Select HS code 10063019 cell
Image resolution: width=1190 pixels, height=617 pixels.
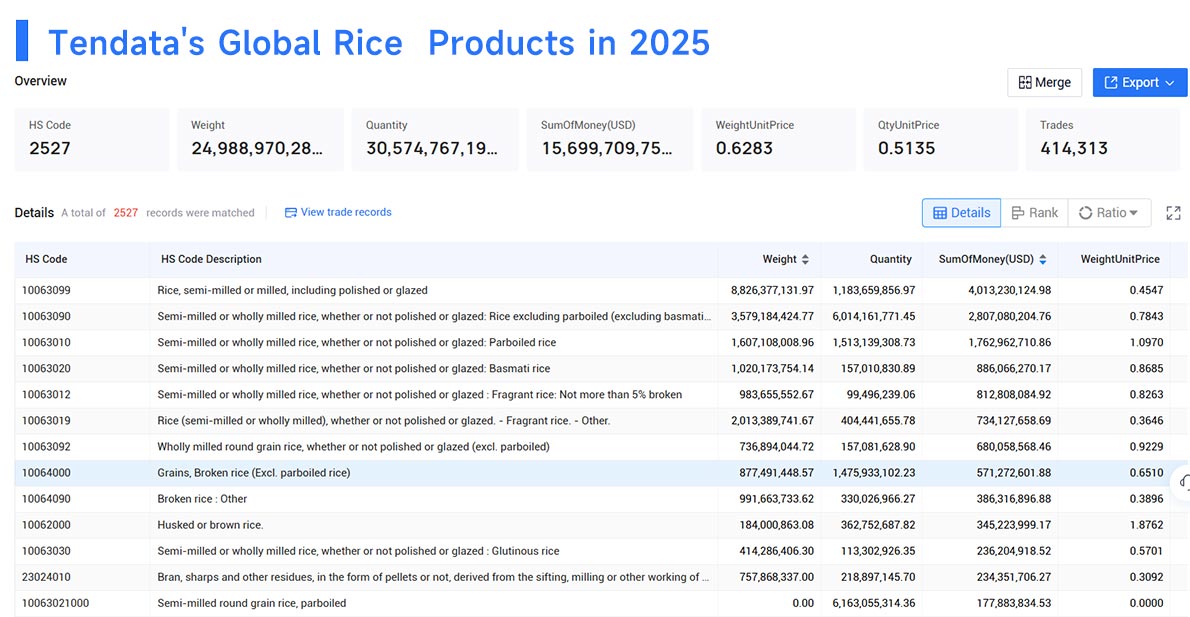pos(46,420)
